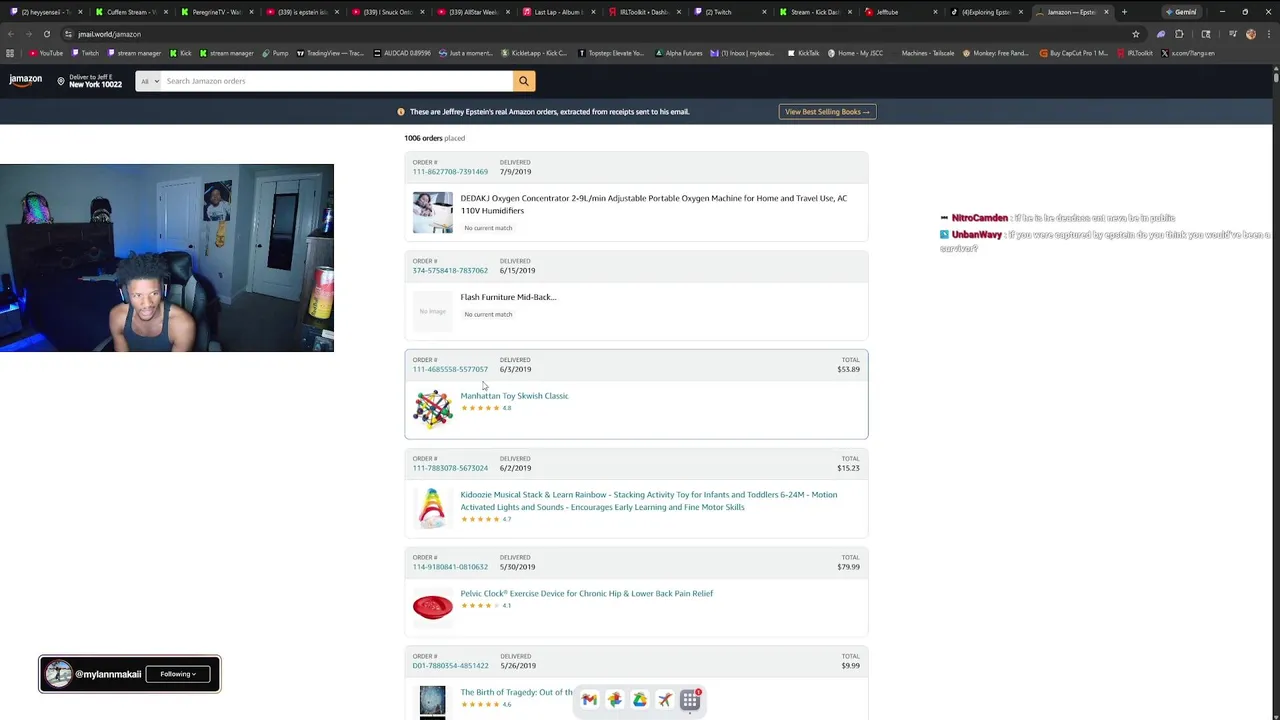Switch to the PeregrineTV tab
Viewport: 1280px width, 720px height.
pos(215,12)
